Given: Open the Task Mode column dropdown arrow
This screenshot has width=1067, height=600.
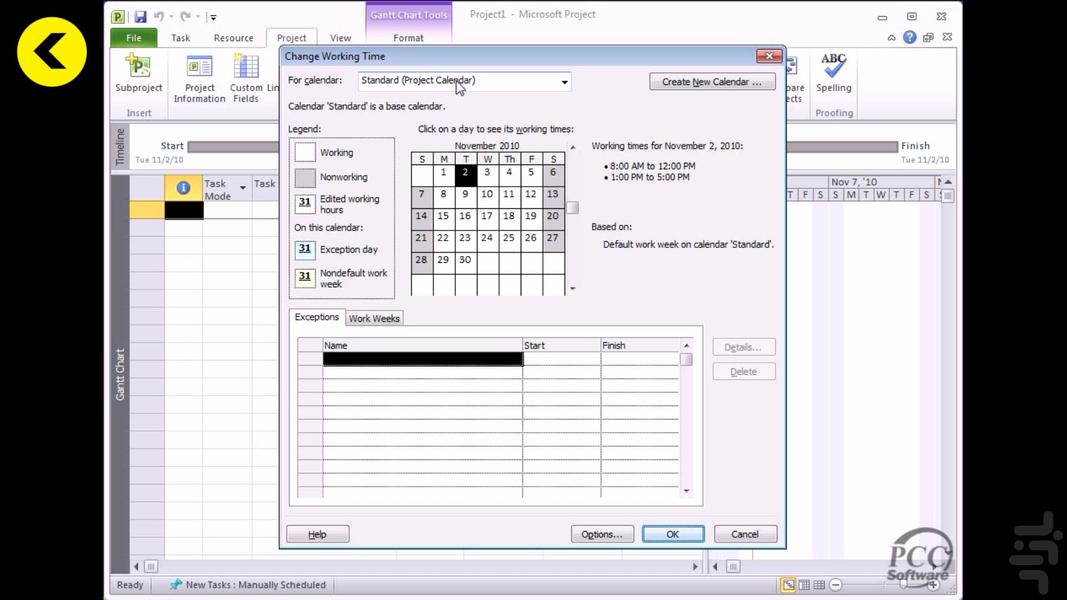Looking at the screenshot, I should pos(242,188).
